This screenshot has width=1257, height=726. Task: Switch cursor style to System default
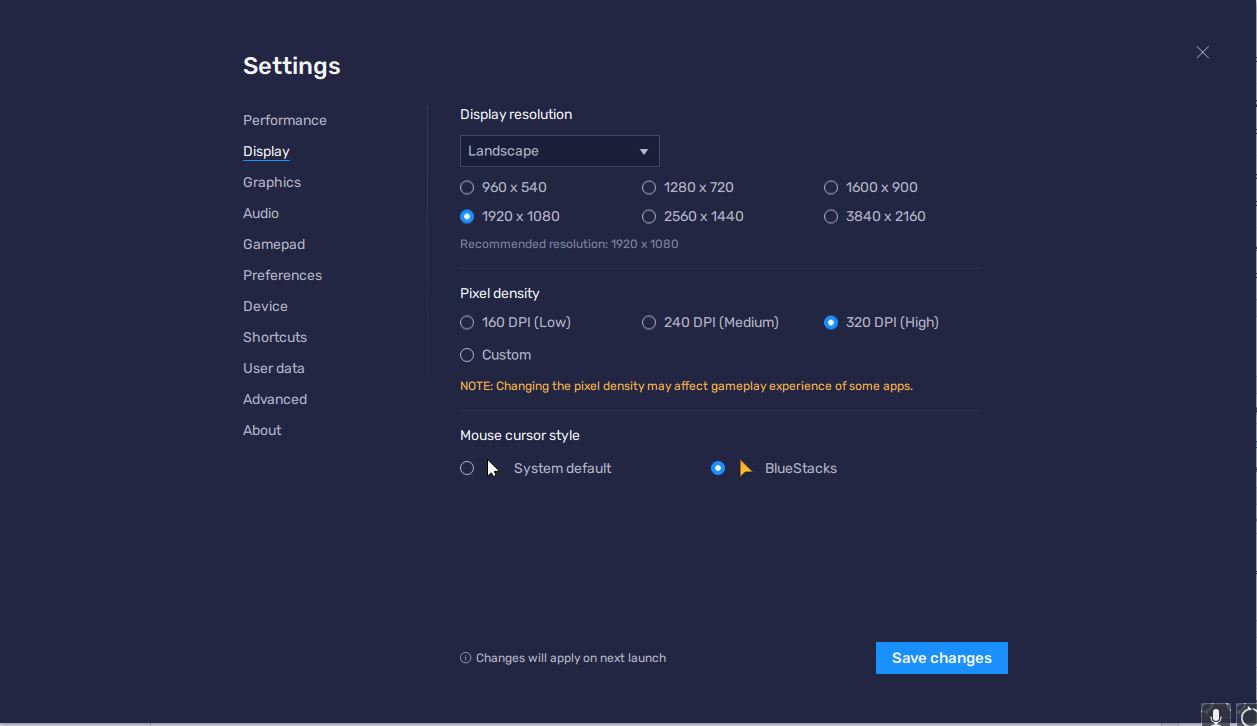point(467,468)
